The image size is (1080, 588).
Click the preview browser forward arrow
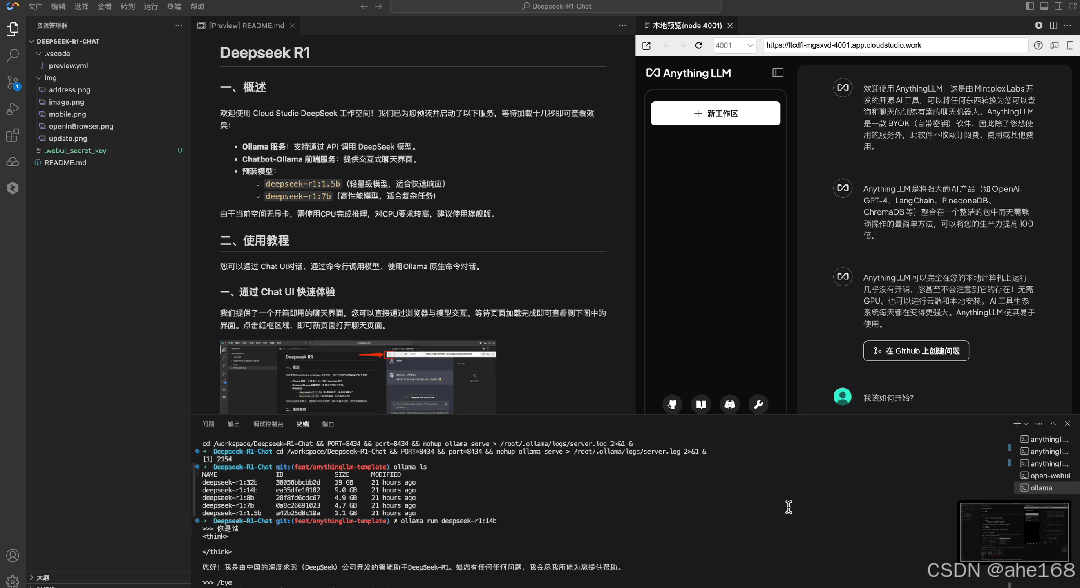coord(682,45)
